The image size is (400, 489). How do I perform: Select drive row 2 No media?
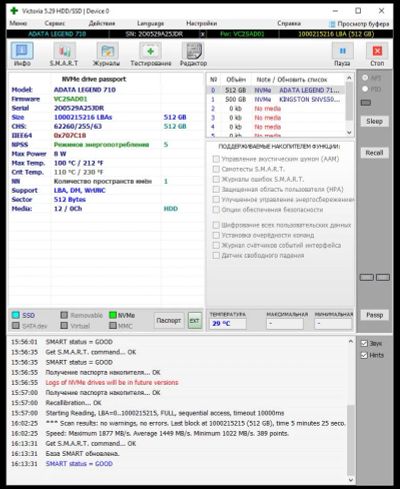[276, 109]
